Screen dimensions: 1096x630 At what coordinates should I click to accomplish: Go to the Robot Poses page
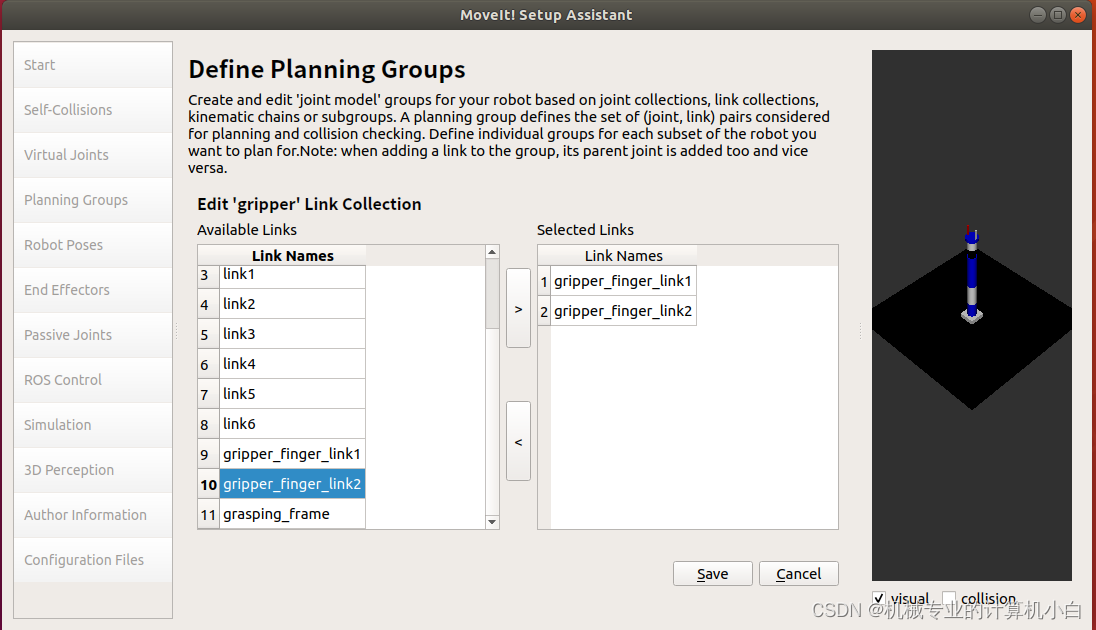pyautogui.click(x=93, y=245)
